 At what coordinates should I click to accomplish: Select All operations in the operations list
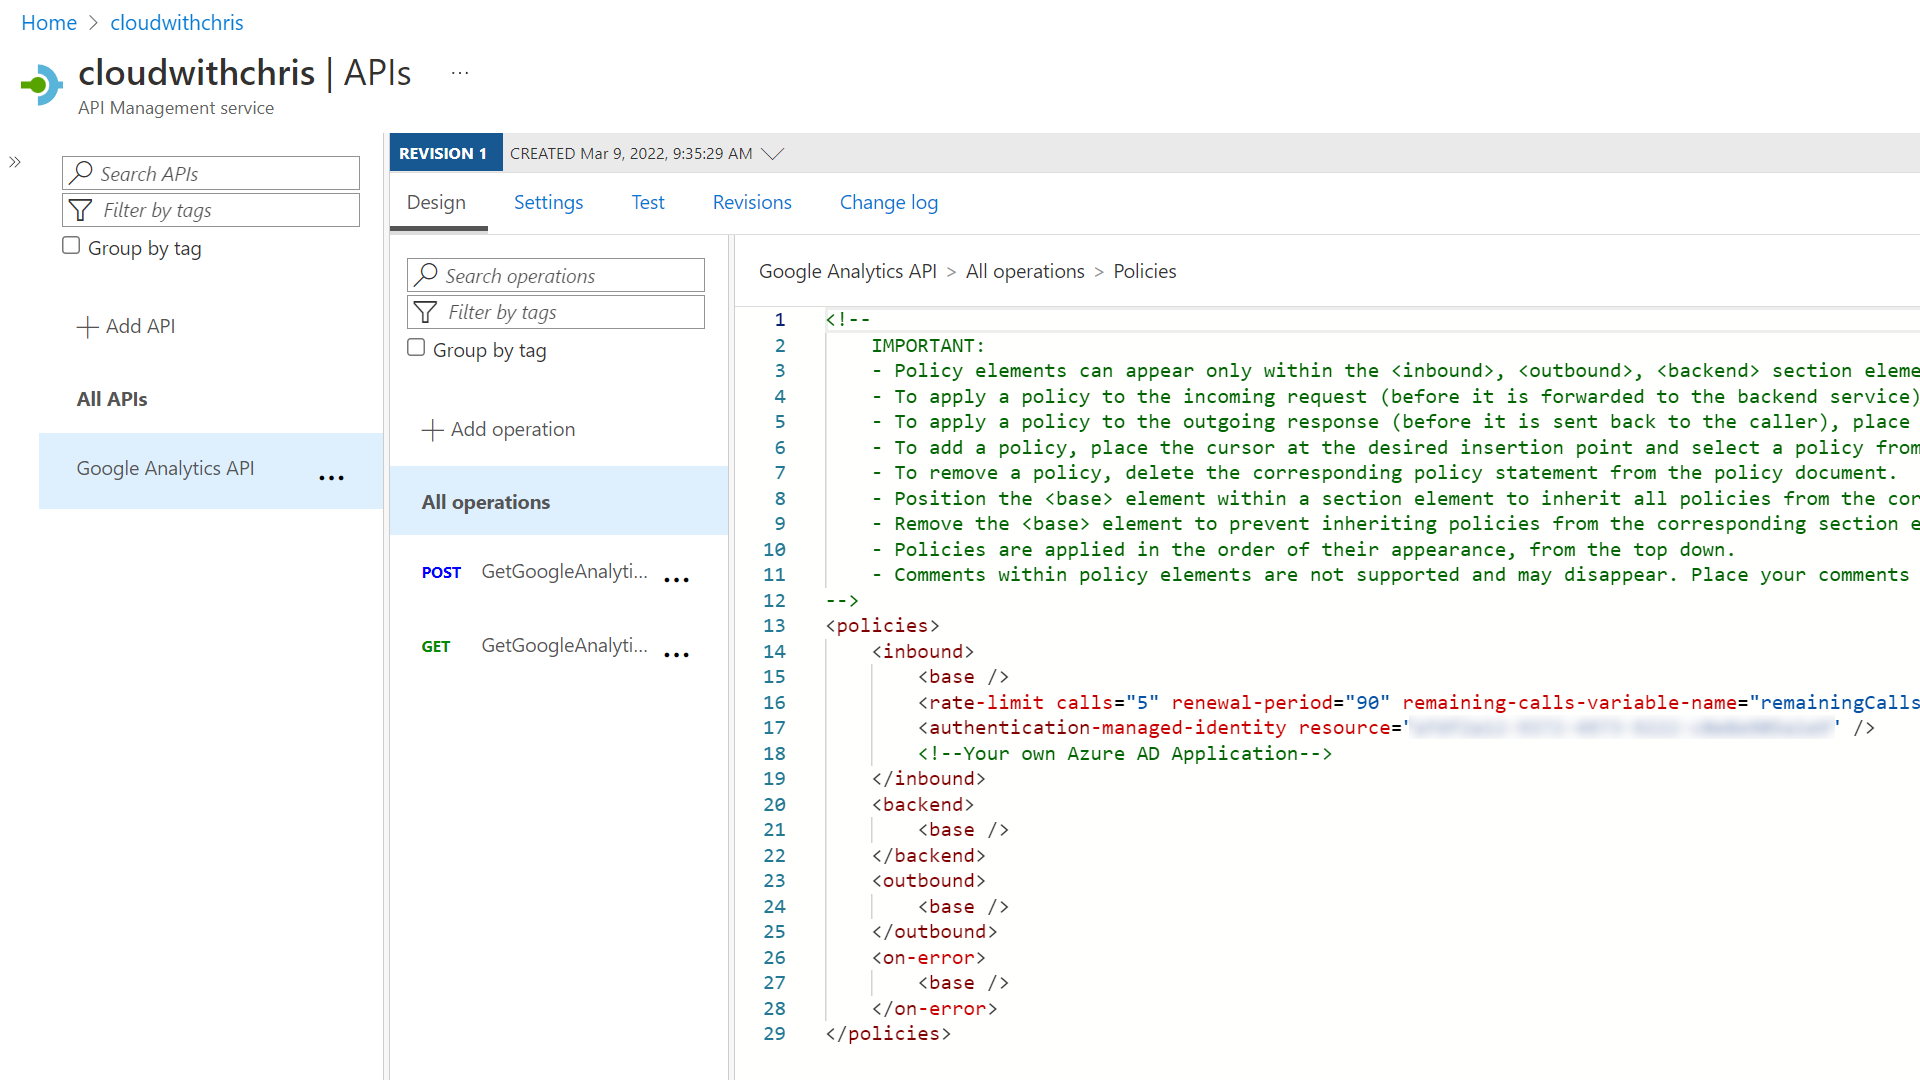(559, 501)
